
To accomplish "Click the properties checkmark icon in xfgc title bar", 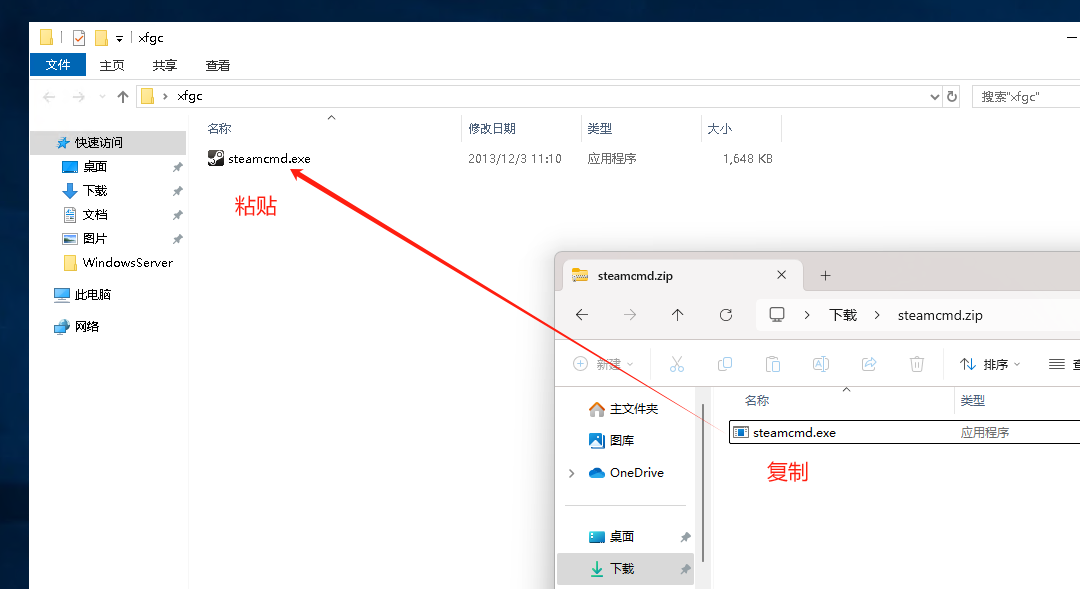I will (x=79, y=38).
